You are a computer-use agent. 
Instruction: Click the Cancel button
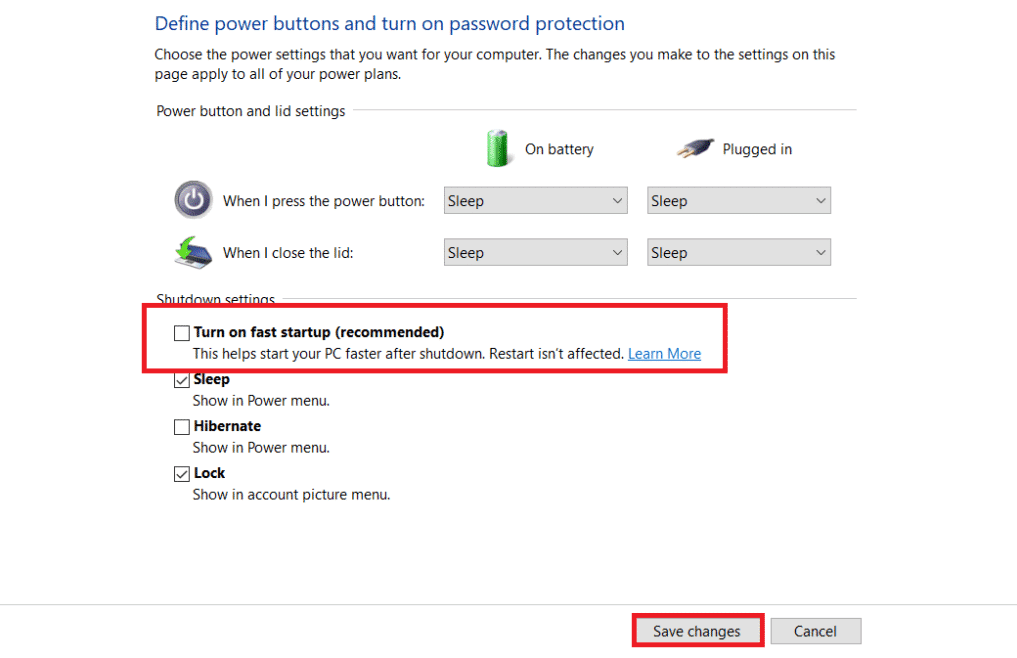pos(815,630)
